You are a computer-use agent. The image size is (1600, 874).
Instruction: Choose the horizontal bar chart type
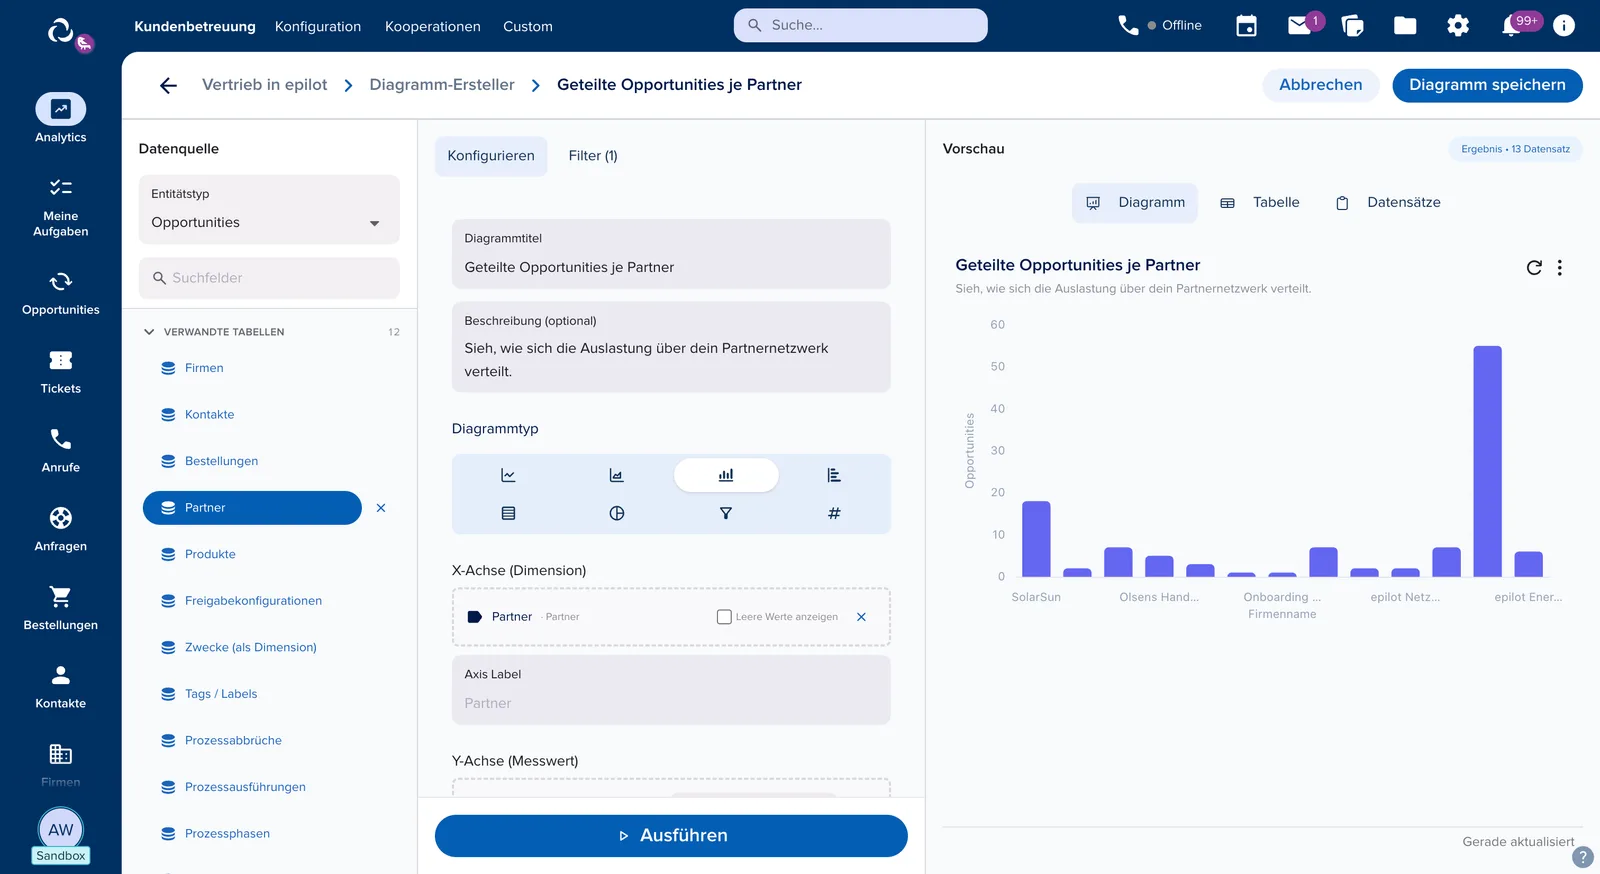pos(834,475)
